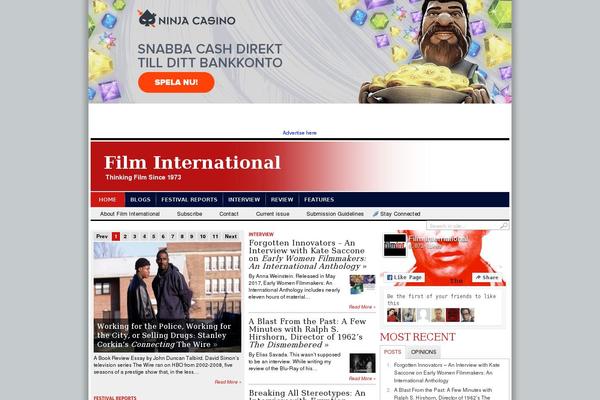Click the Ninja Casino logo in the ad

tap(186, 19)
